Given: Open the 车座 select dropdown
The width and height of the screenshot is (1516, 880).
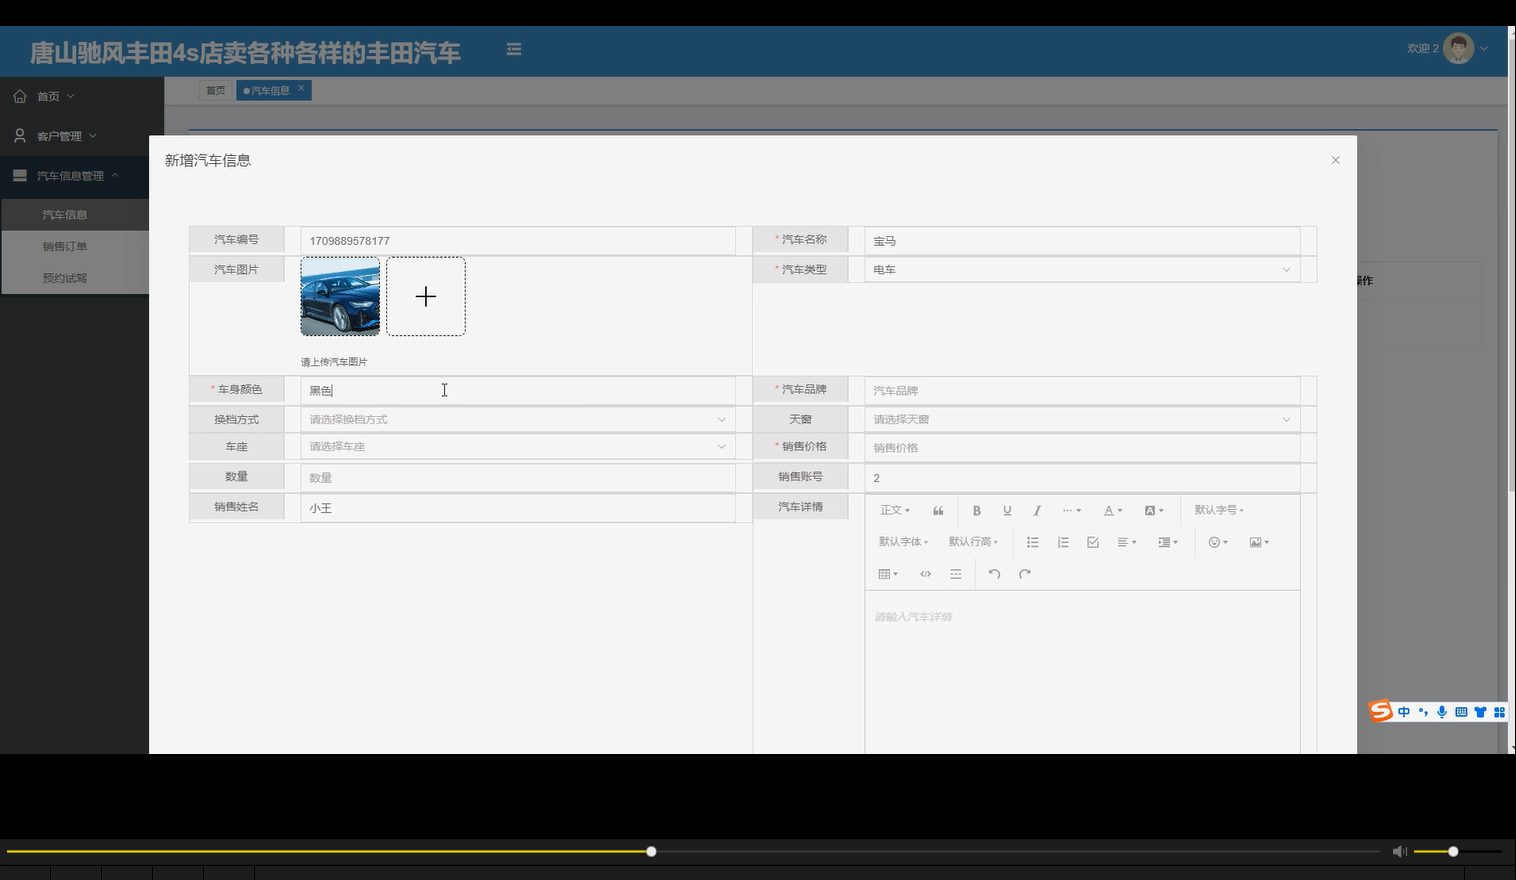Looking at the screenshot, I should point(518,447).
